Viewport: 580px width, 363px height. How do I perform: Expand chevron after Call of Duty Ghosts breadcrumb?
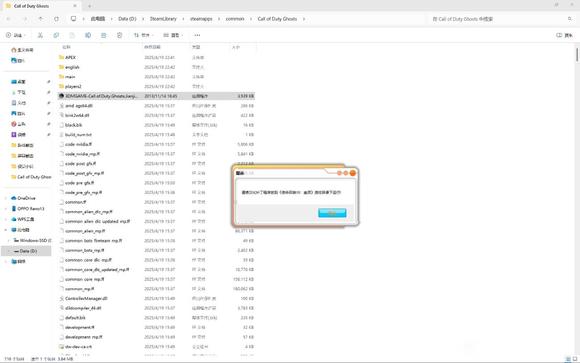click(304, 19)
